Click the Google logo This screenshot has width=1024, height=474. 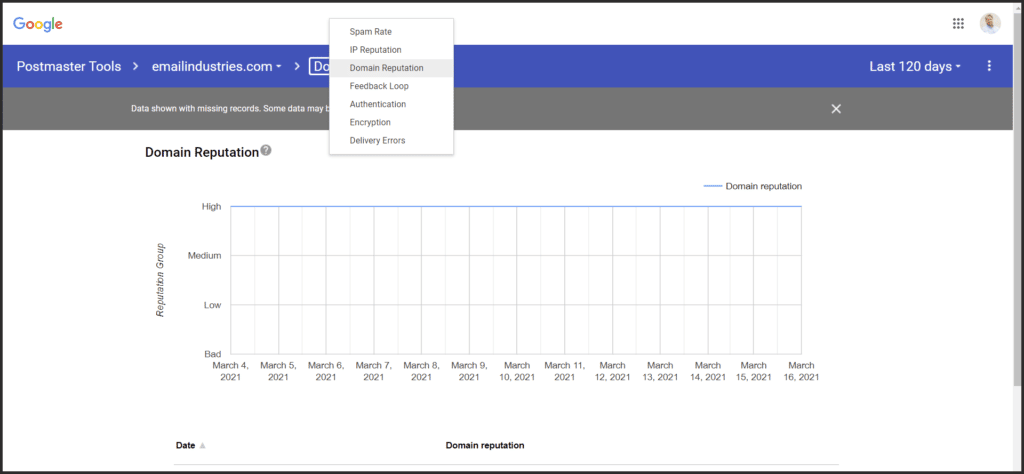coord(38,24)
